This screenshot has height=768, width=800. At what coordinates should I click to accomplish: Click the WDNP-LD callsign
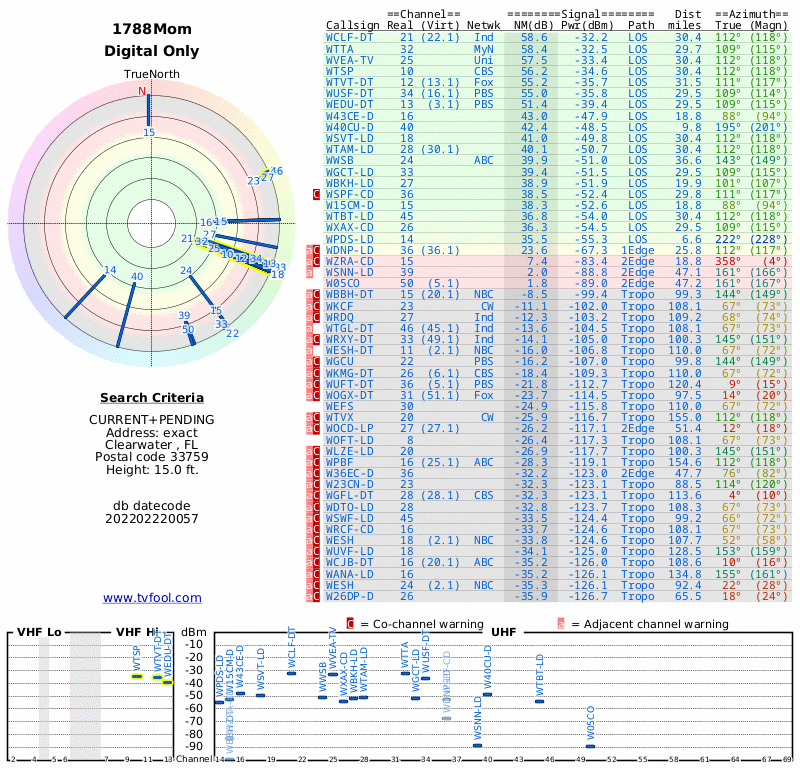click(x=349, y=251)
